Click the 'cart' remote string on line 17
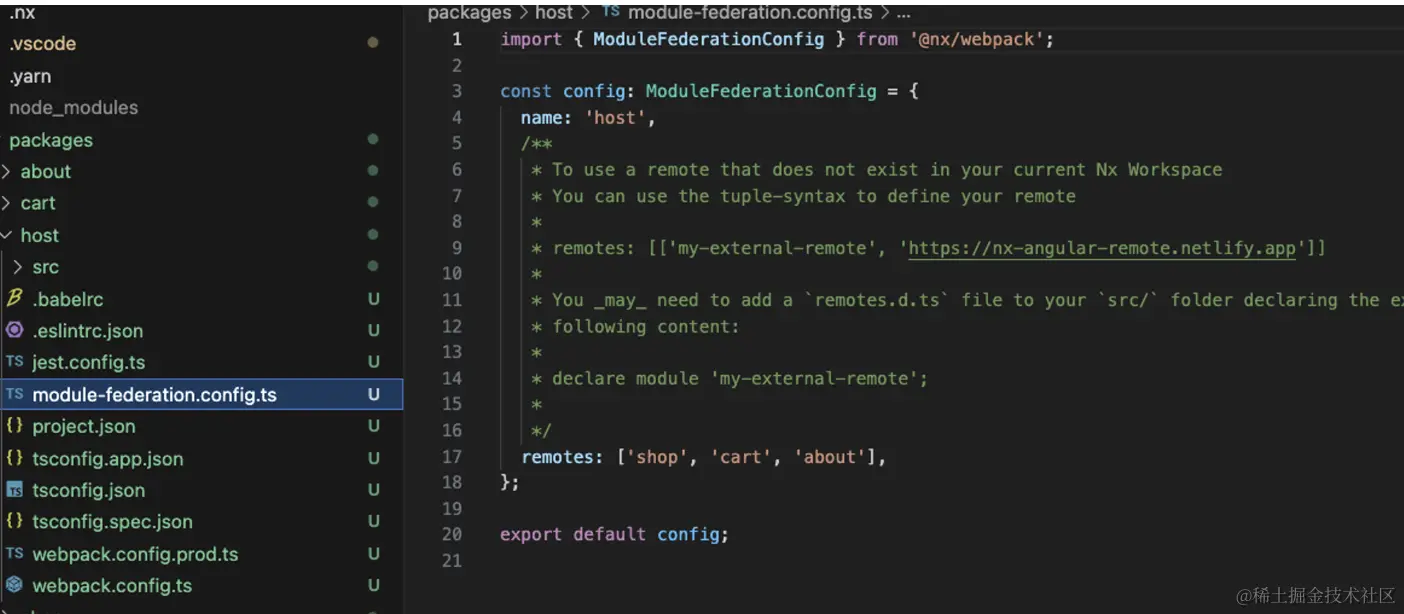 (743, 457)
